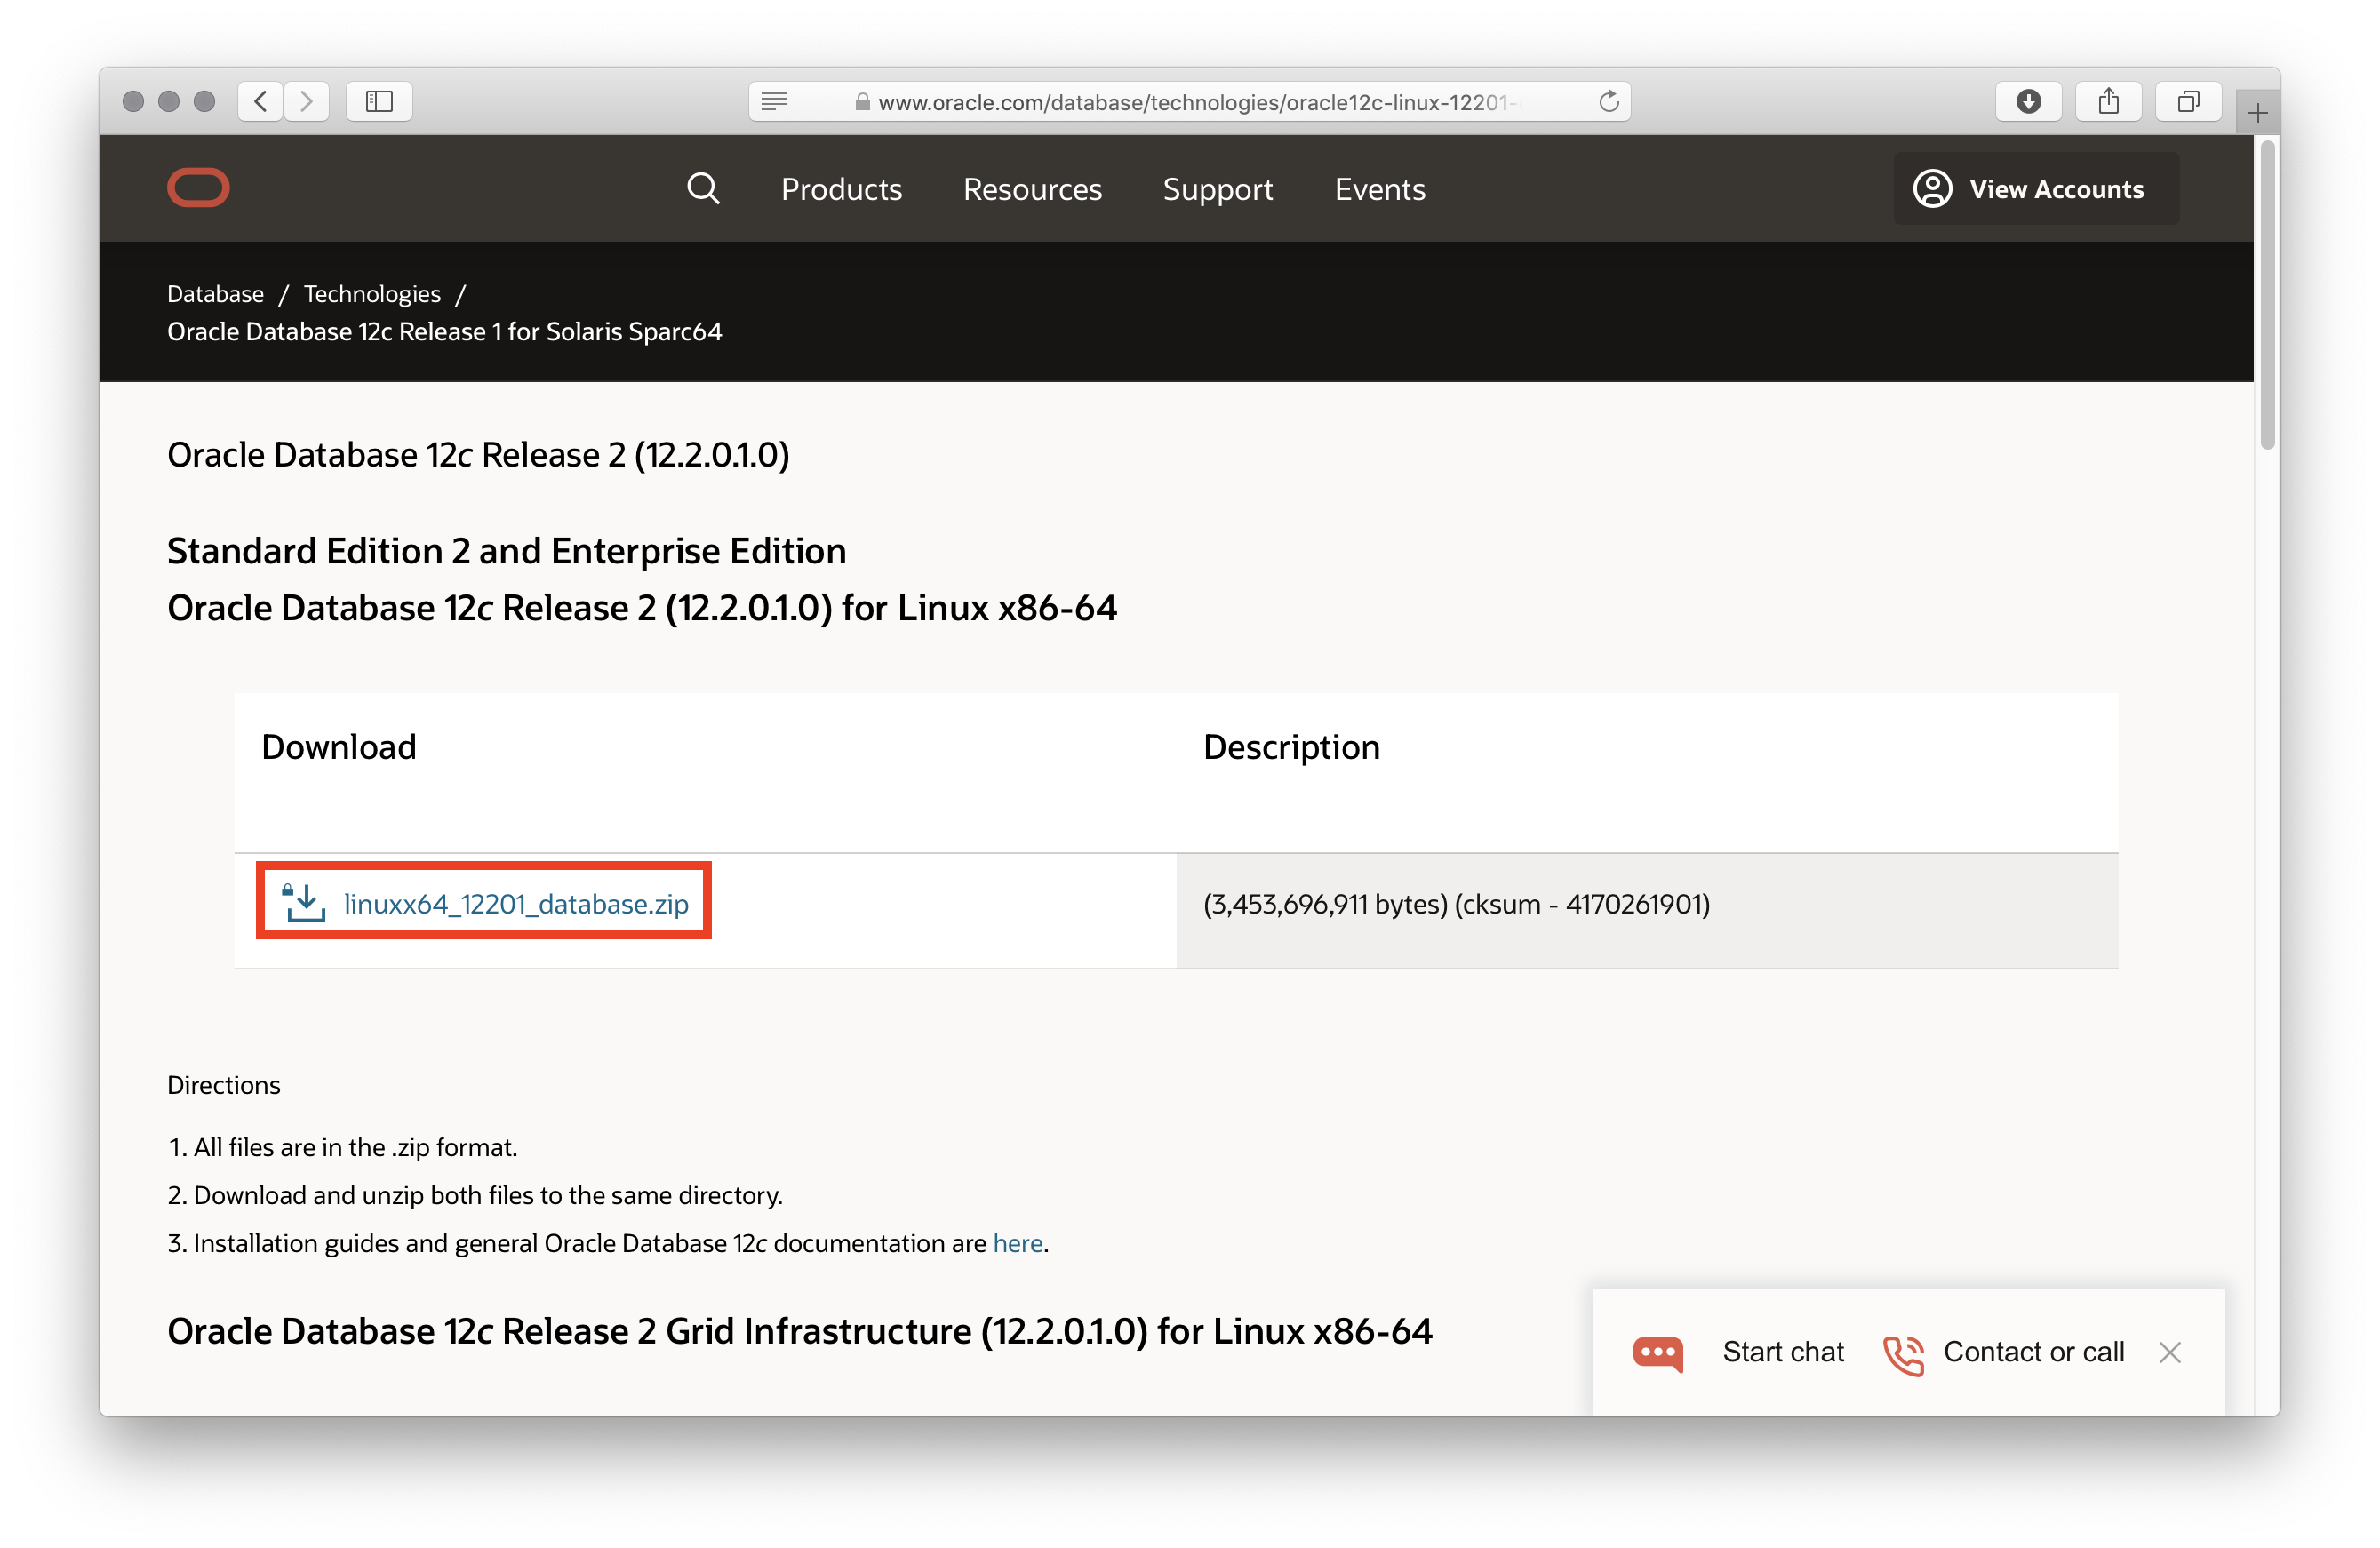Click the View Accounts button
Screen dimensions: 2380x1548
pos(2036,188)
